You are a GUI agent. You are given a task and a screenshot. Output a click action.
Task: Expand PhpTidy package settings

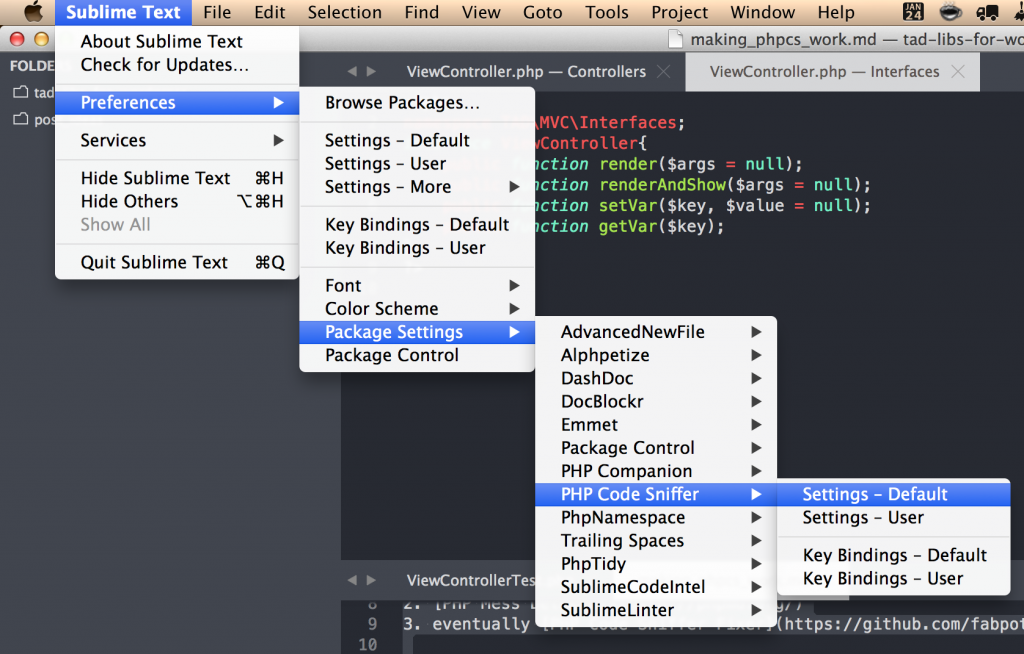pyautogui.click(x=656, y=564)
